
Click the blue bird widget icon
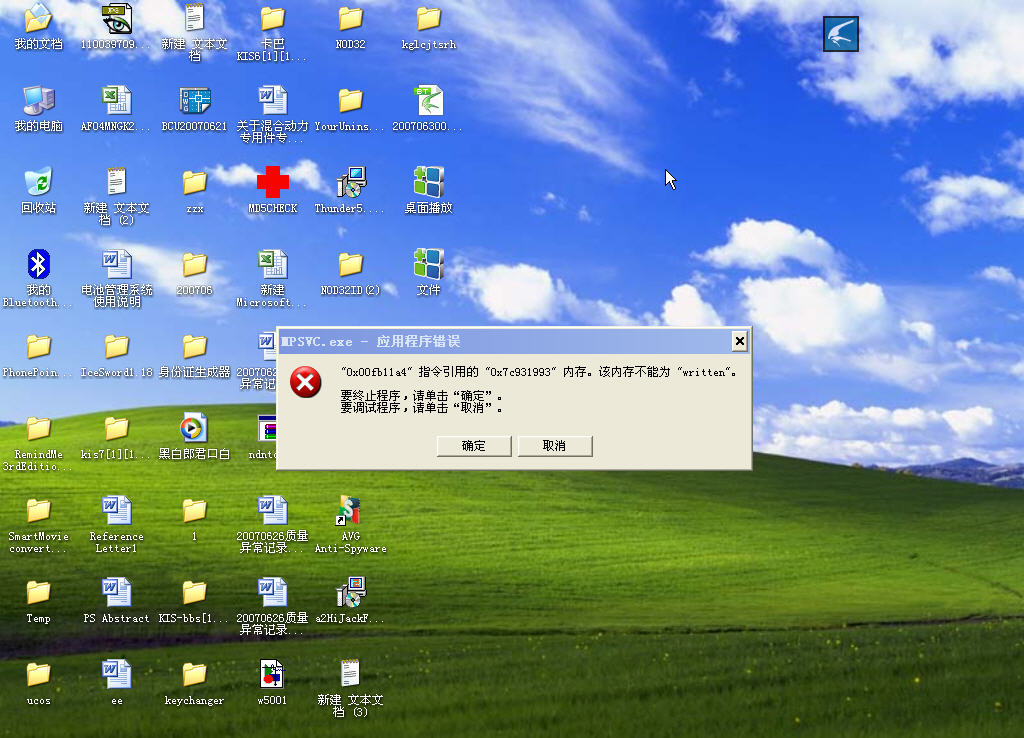pos(840,34)
